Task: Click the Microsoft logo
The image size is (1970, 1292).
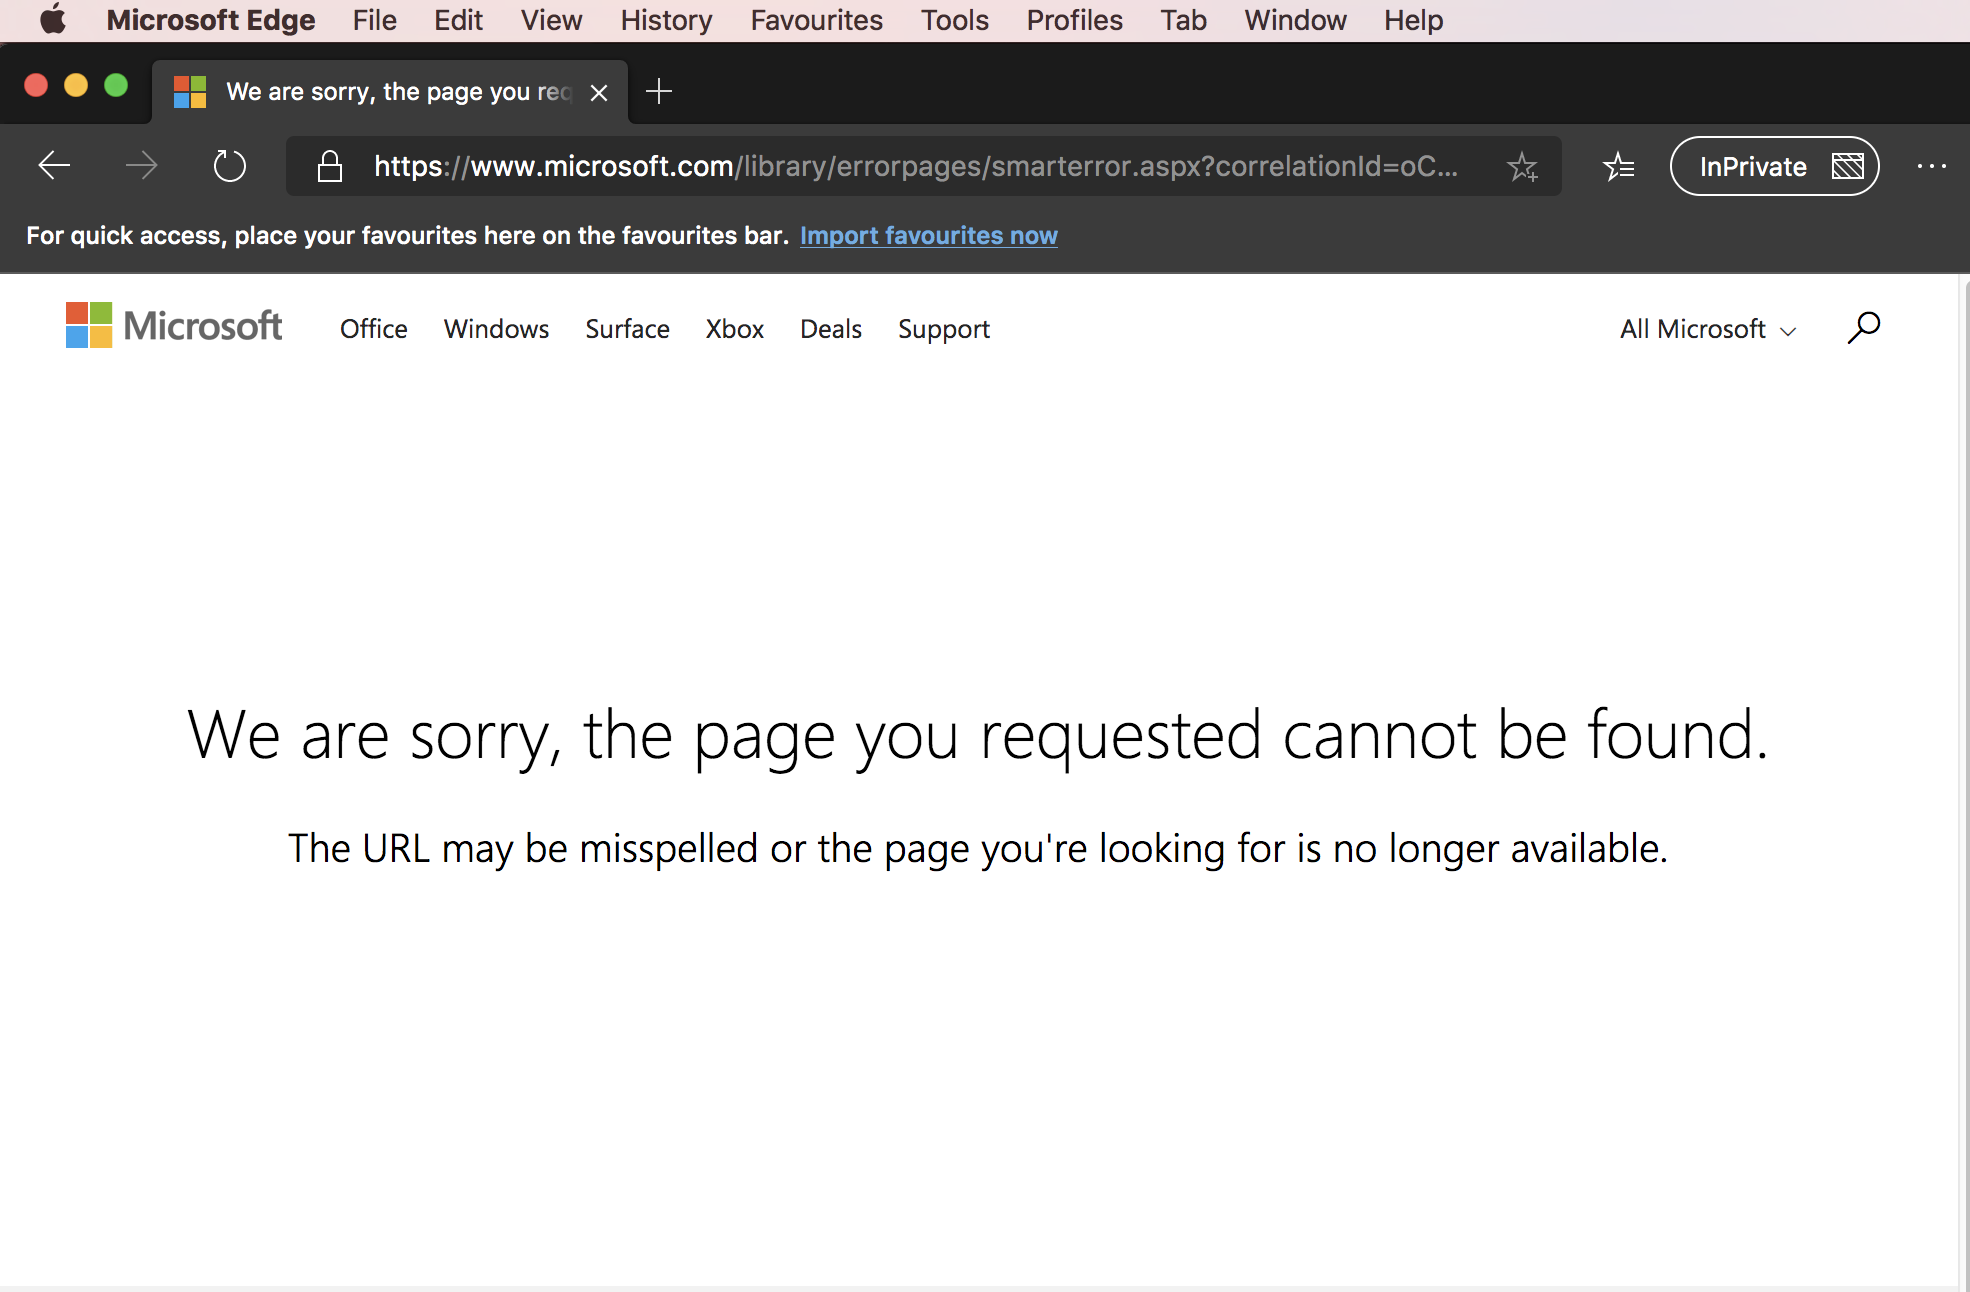Action: point(174,326)
